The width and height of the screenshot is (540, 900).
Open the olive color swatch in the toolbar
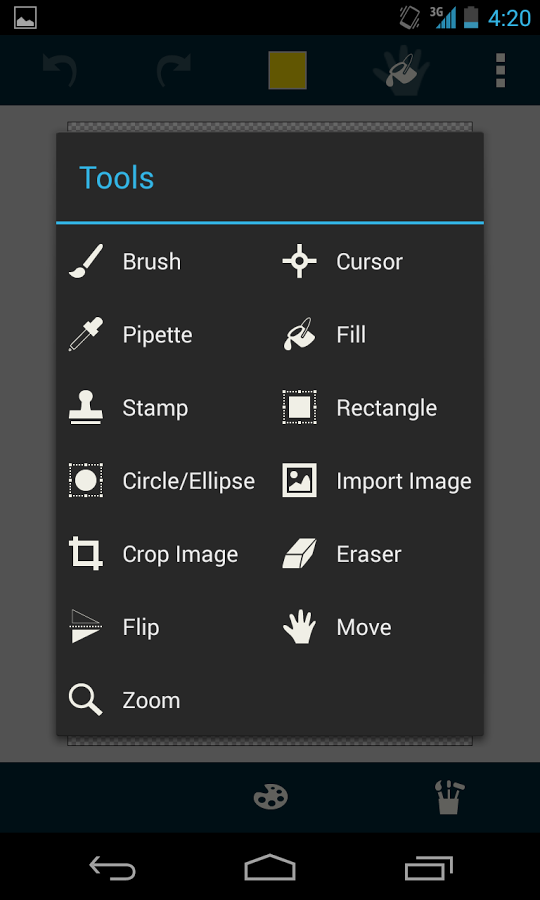tap(288, 70)
